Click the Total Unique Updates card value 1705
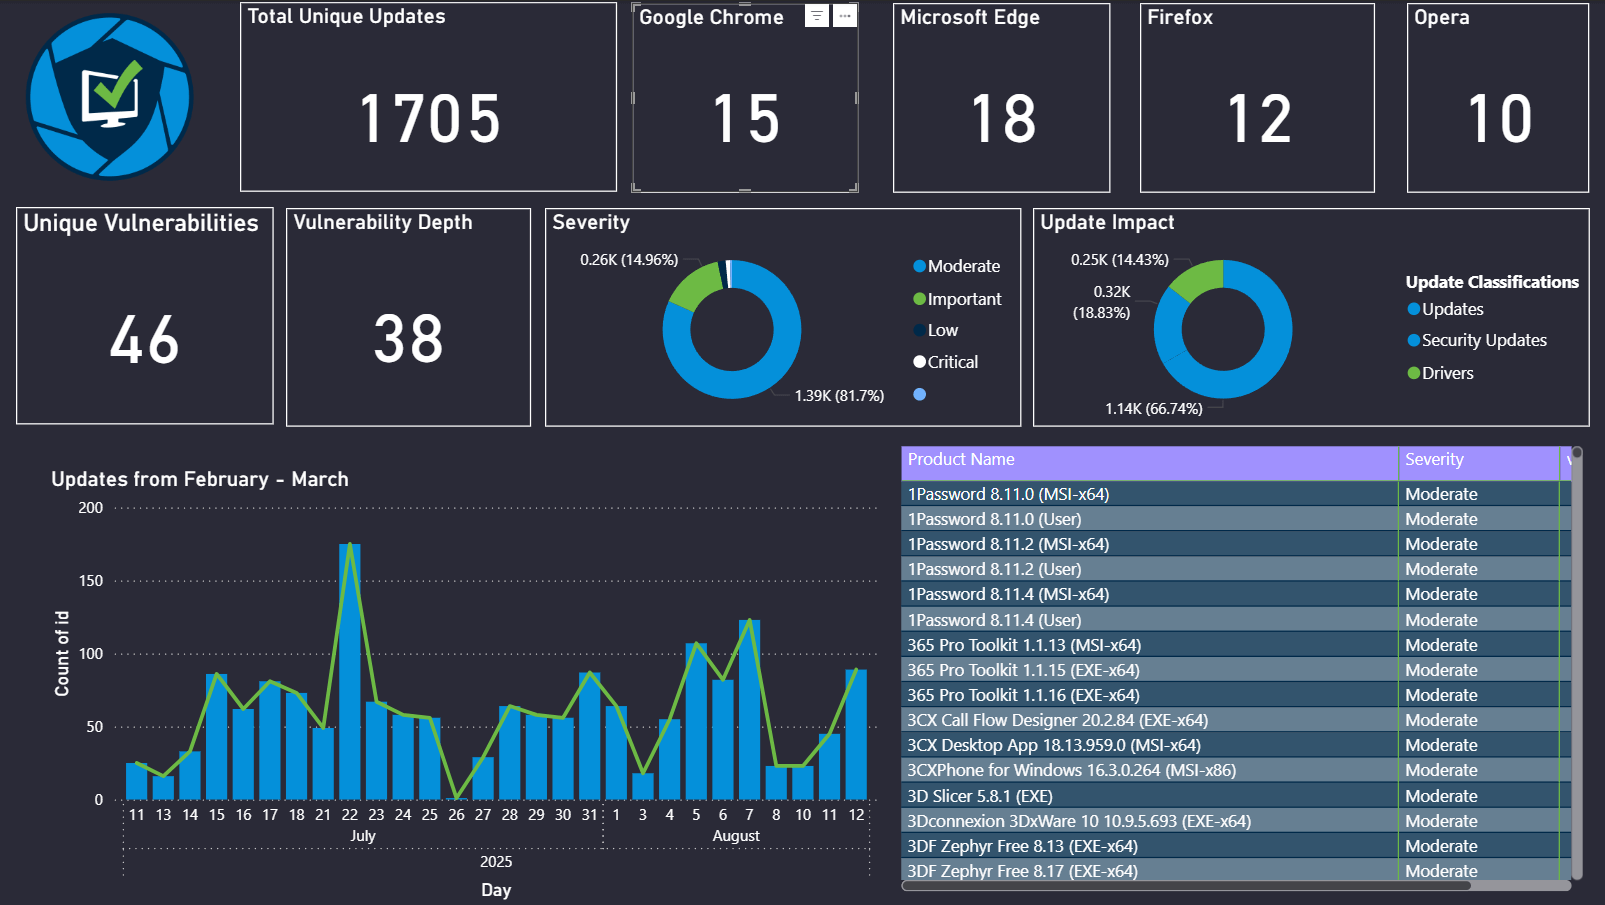This screenshot has height=905, width=1605. [x=430, y=119]
